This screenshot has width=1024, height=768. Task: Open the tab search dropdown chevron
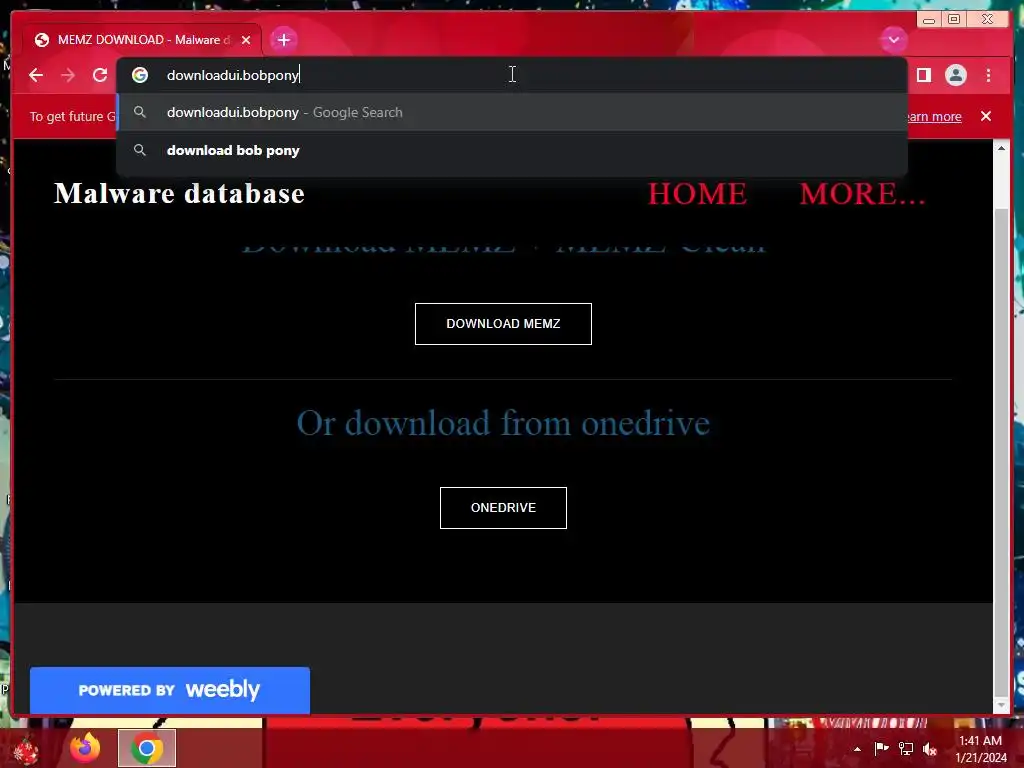(x=893, y=40)
